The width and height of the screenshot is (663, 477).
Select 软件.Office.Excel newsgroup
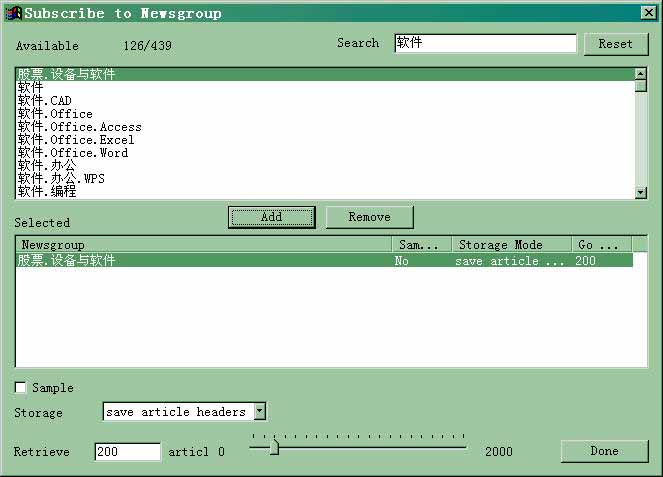pos(75,140)
